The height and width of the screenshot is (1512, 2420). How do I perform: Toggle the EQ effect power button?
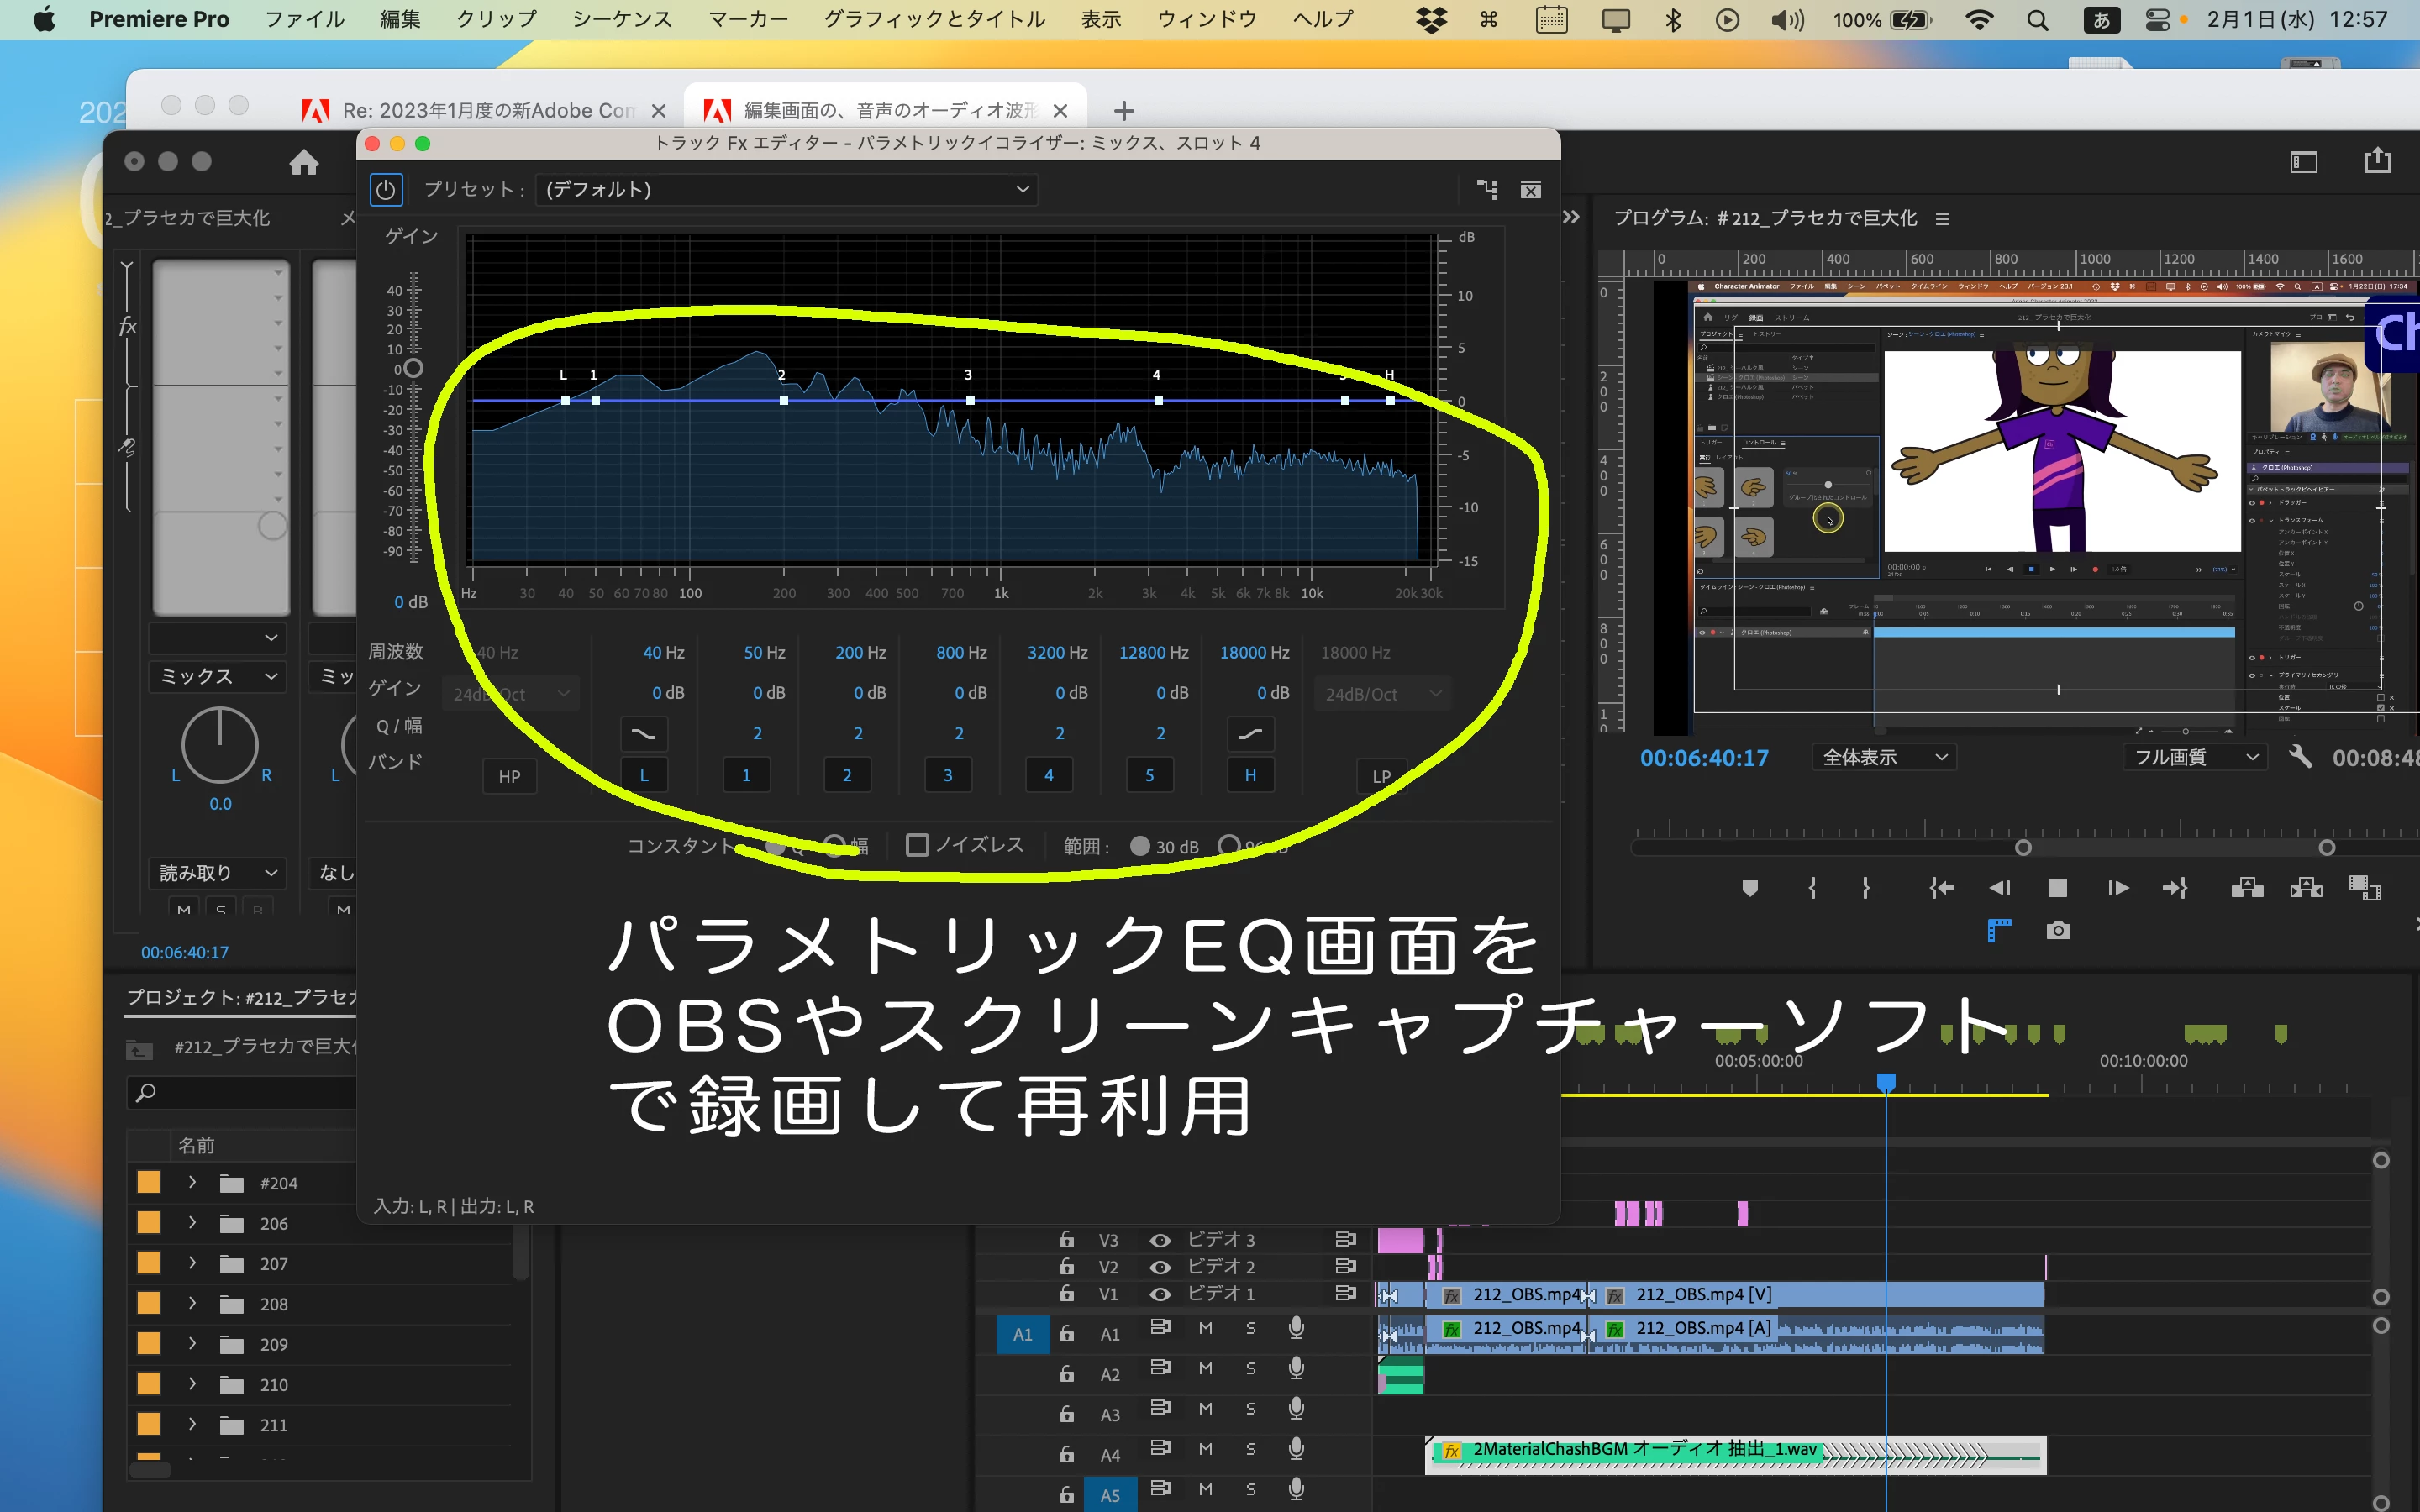point(385,190)
